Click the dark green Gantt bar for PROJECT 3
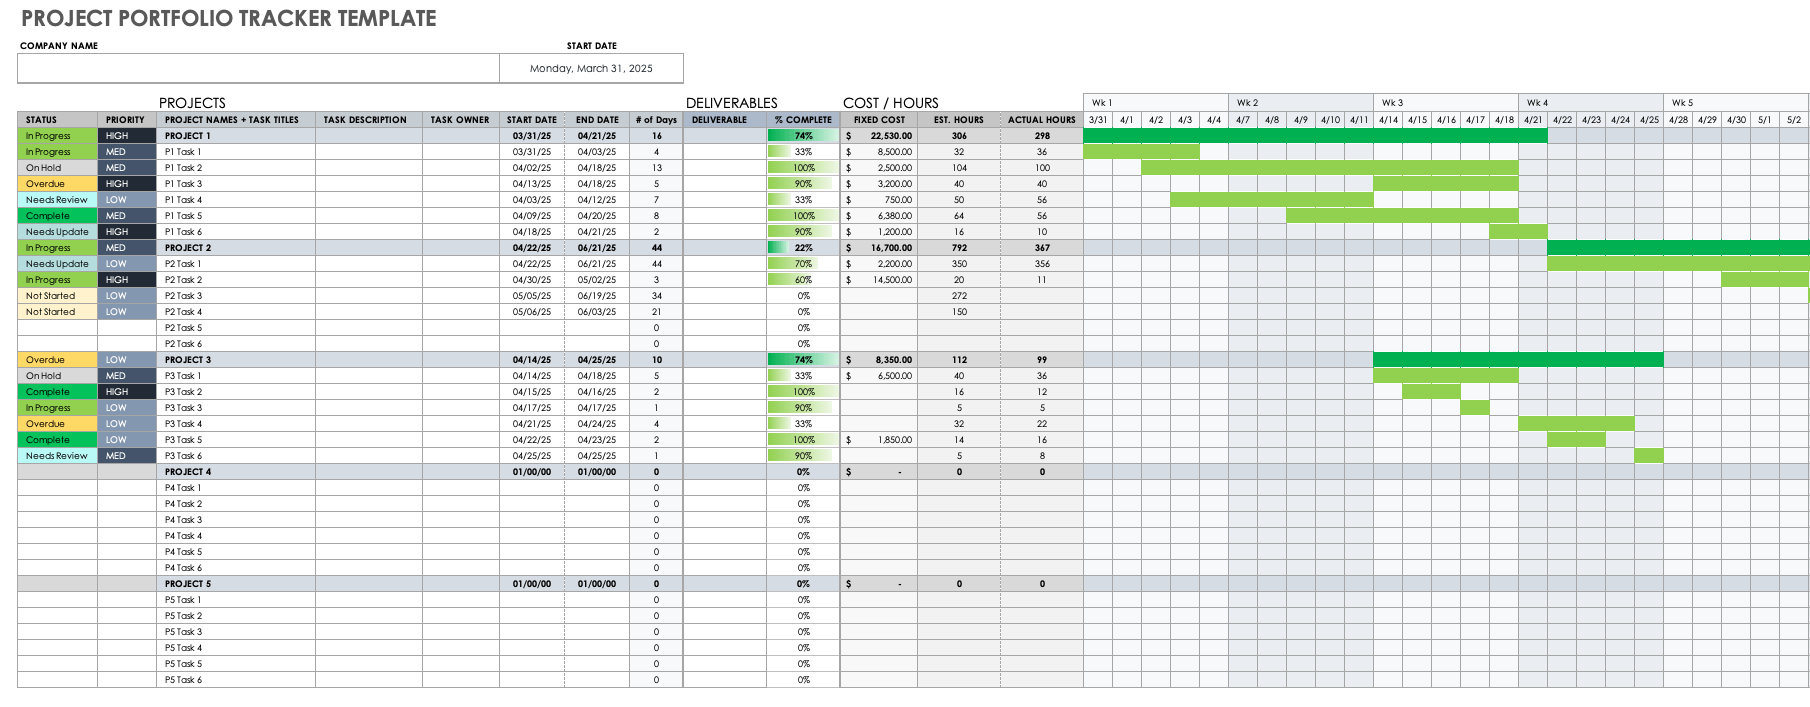 tap(1518, 360)
